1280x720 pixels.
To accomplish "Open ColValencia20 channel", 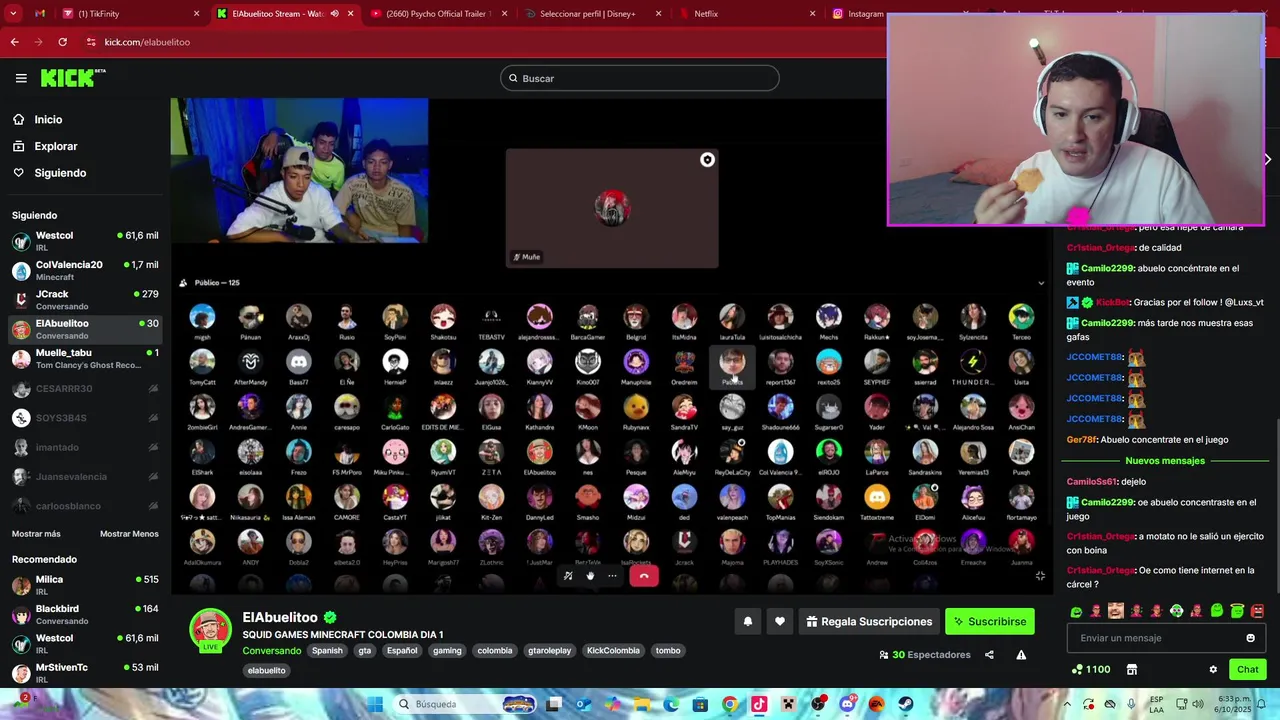I will point(85,270).
